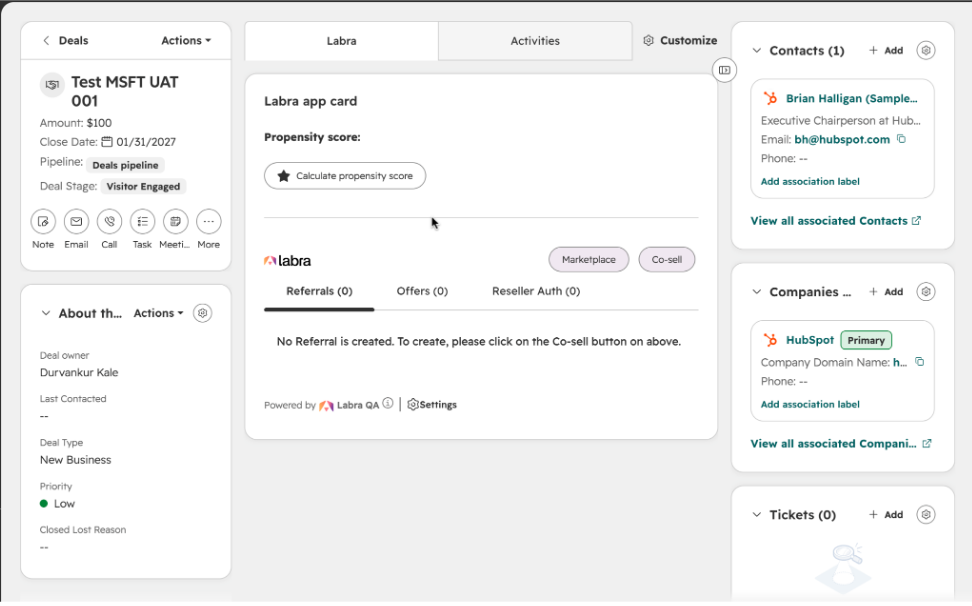Image resolution: width=972 pixels, height=606 pixels.
Task: Collapse the About this deal section
Action: 45,313
